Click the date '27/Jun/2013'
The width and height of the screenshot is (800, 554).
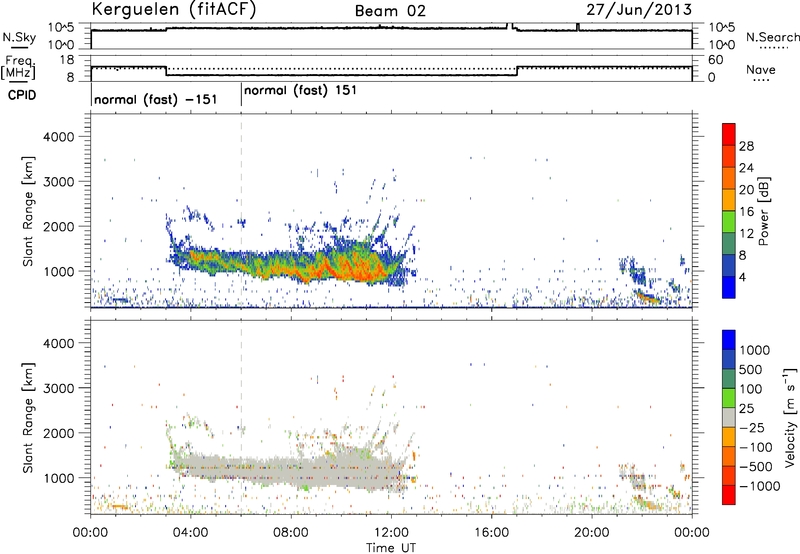click(639, 10)
